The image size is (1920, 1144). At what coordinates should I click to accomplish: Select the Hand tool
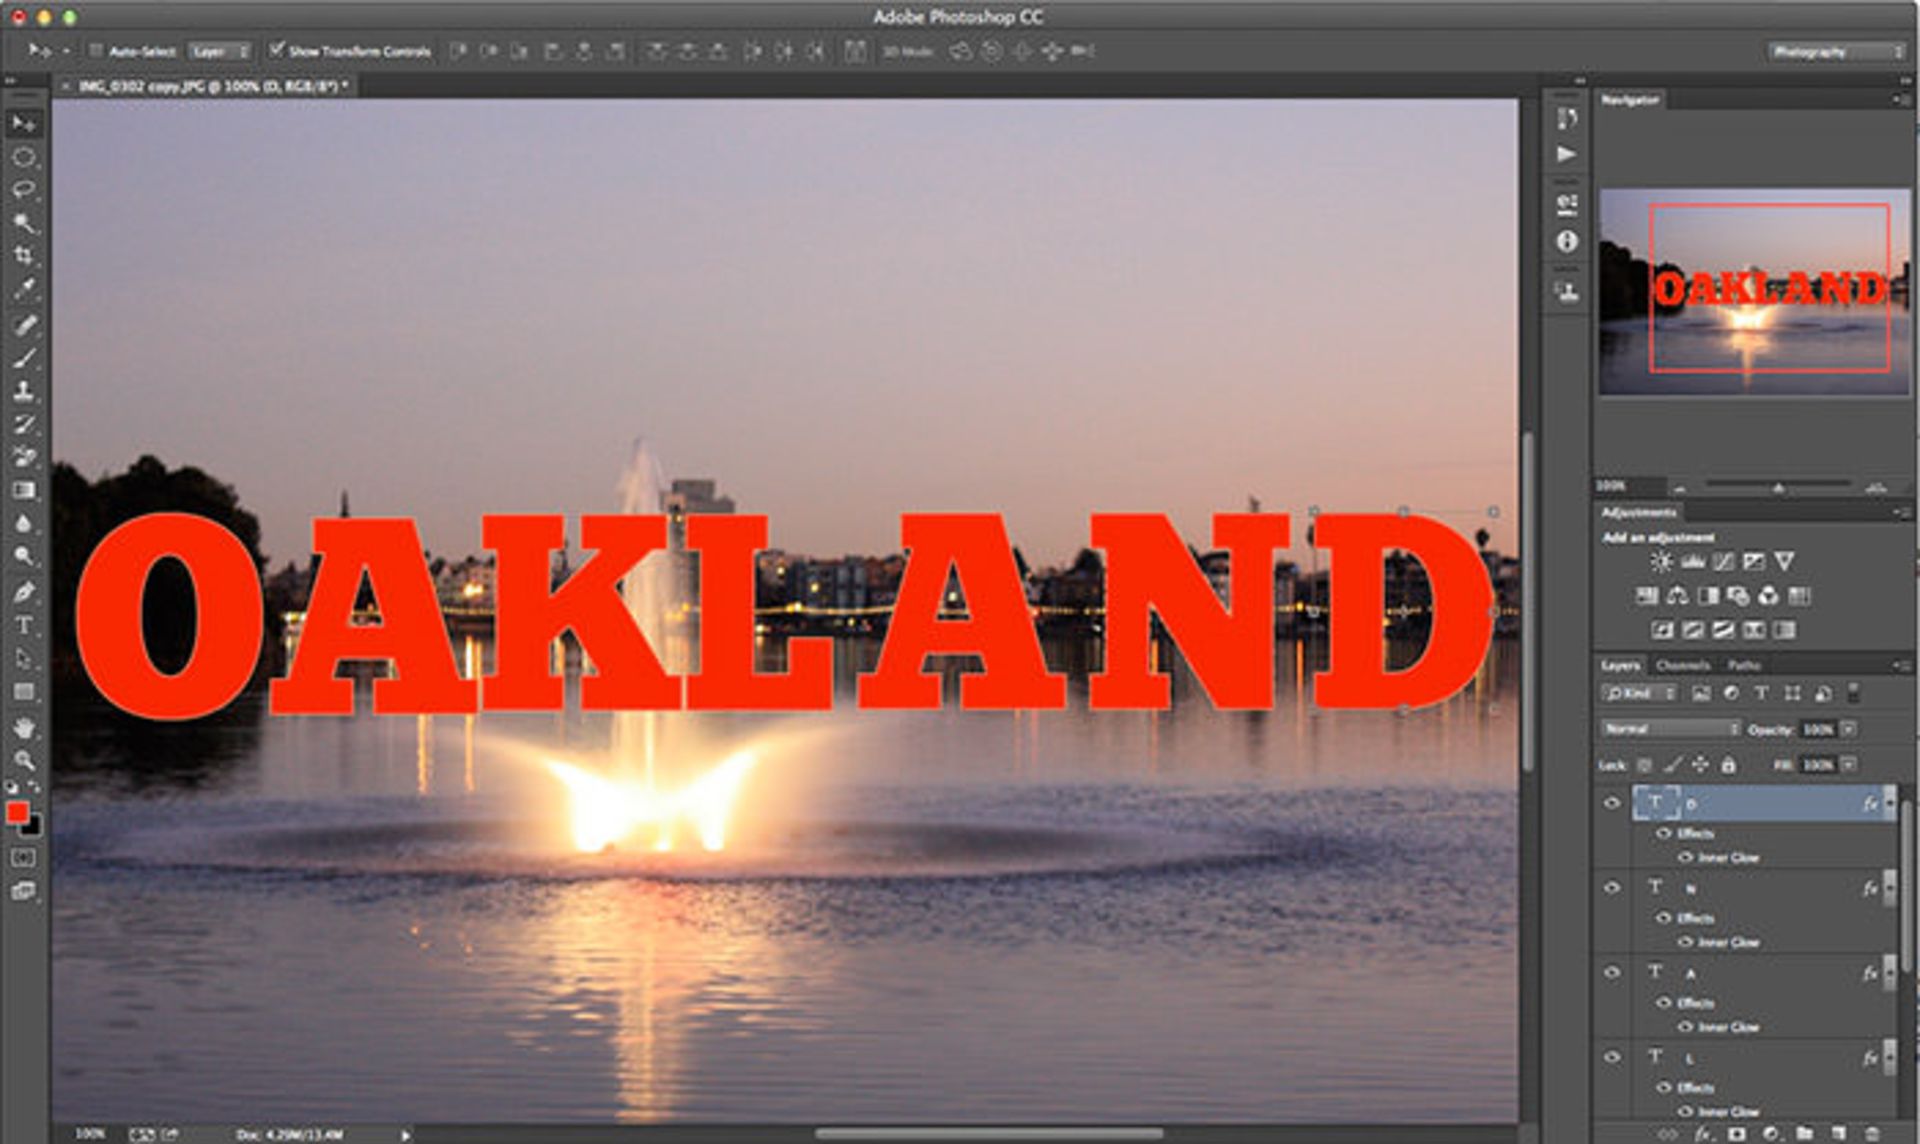point(24,727)
